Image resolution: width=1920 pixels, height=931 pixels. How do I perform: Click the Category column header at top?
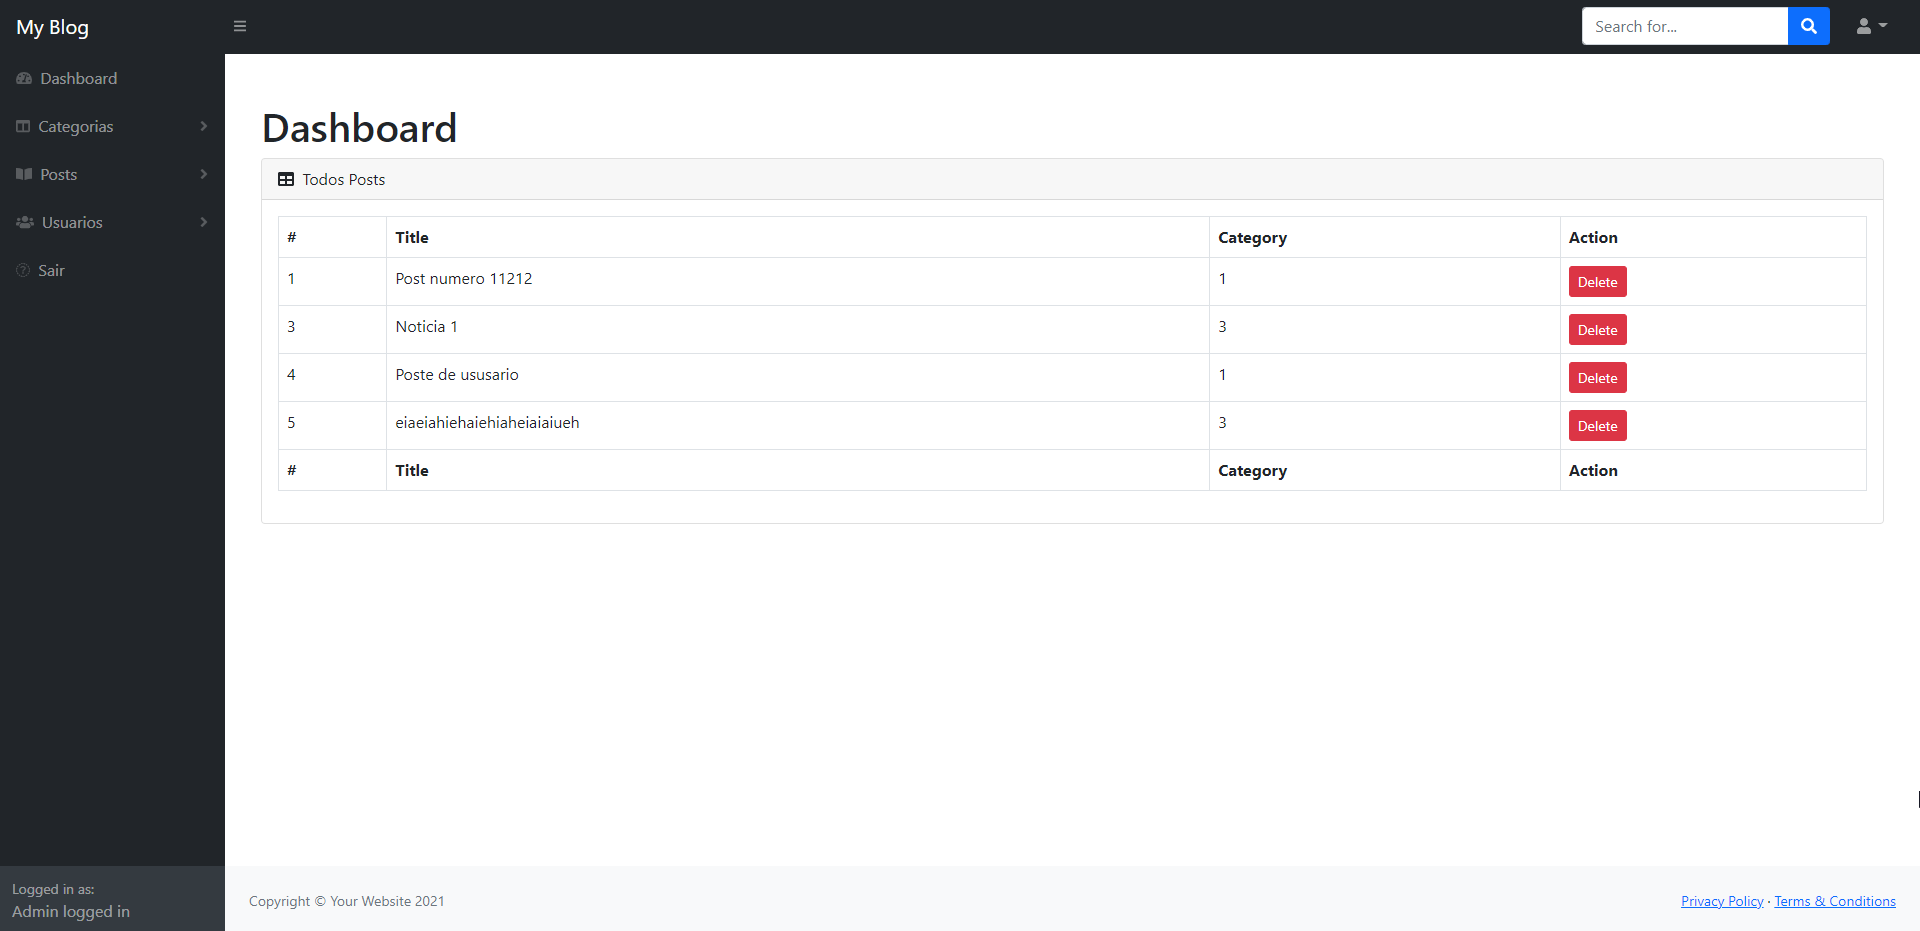(x=1384, y=237)
